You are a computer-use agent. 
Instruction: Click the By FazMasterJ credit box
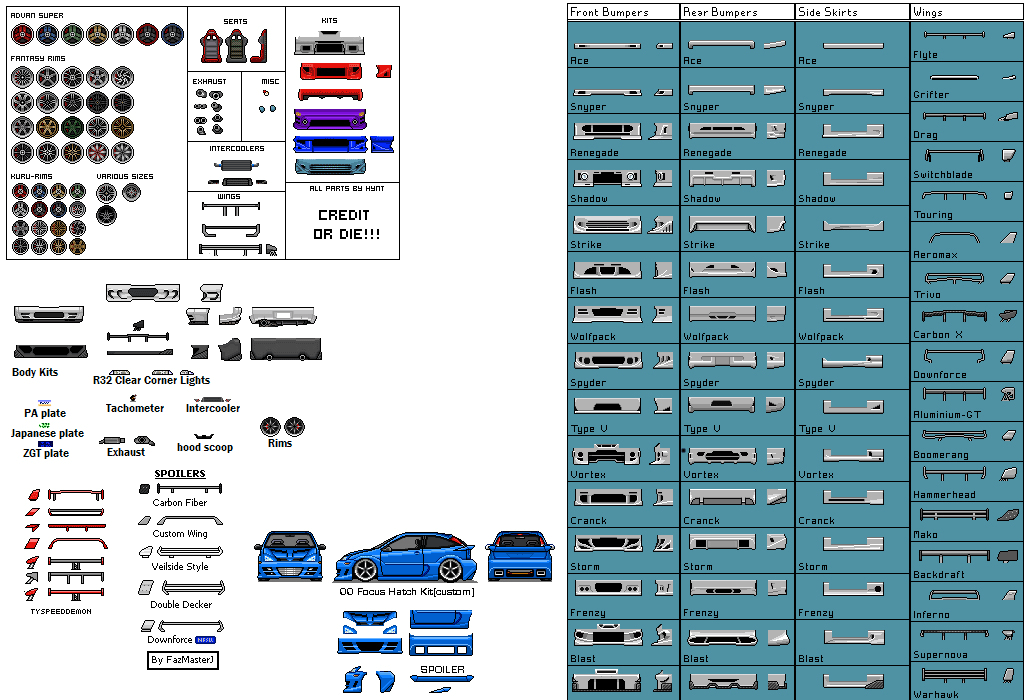182,660
